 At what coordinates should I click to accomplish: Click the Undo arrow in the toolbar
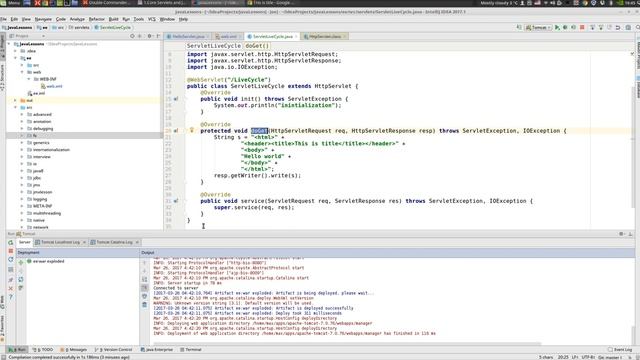pyautogui.click(x=618, y=27)
